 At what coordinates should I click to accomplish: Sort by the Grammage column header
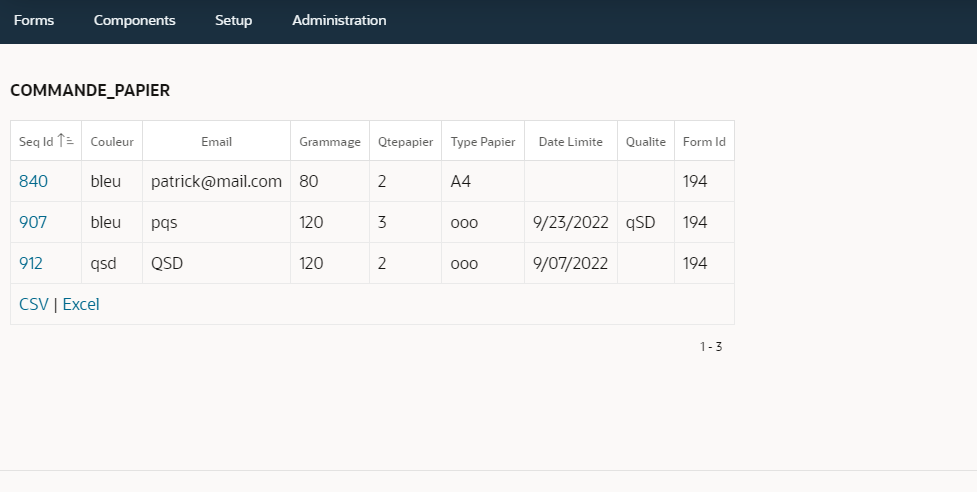tap(330, 142)
